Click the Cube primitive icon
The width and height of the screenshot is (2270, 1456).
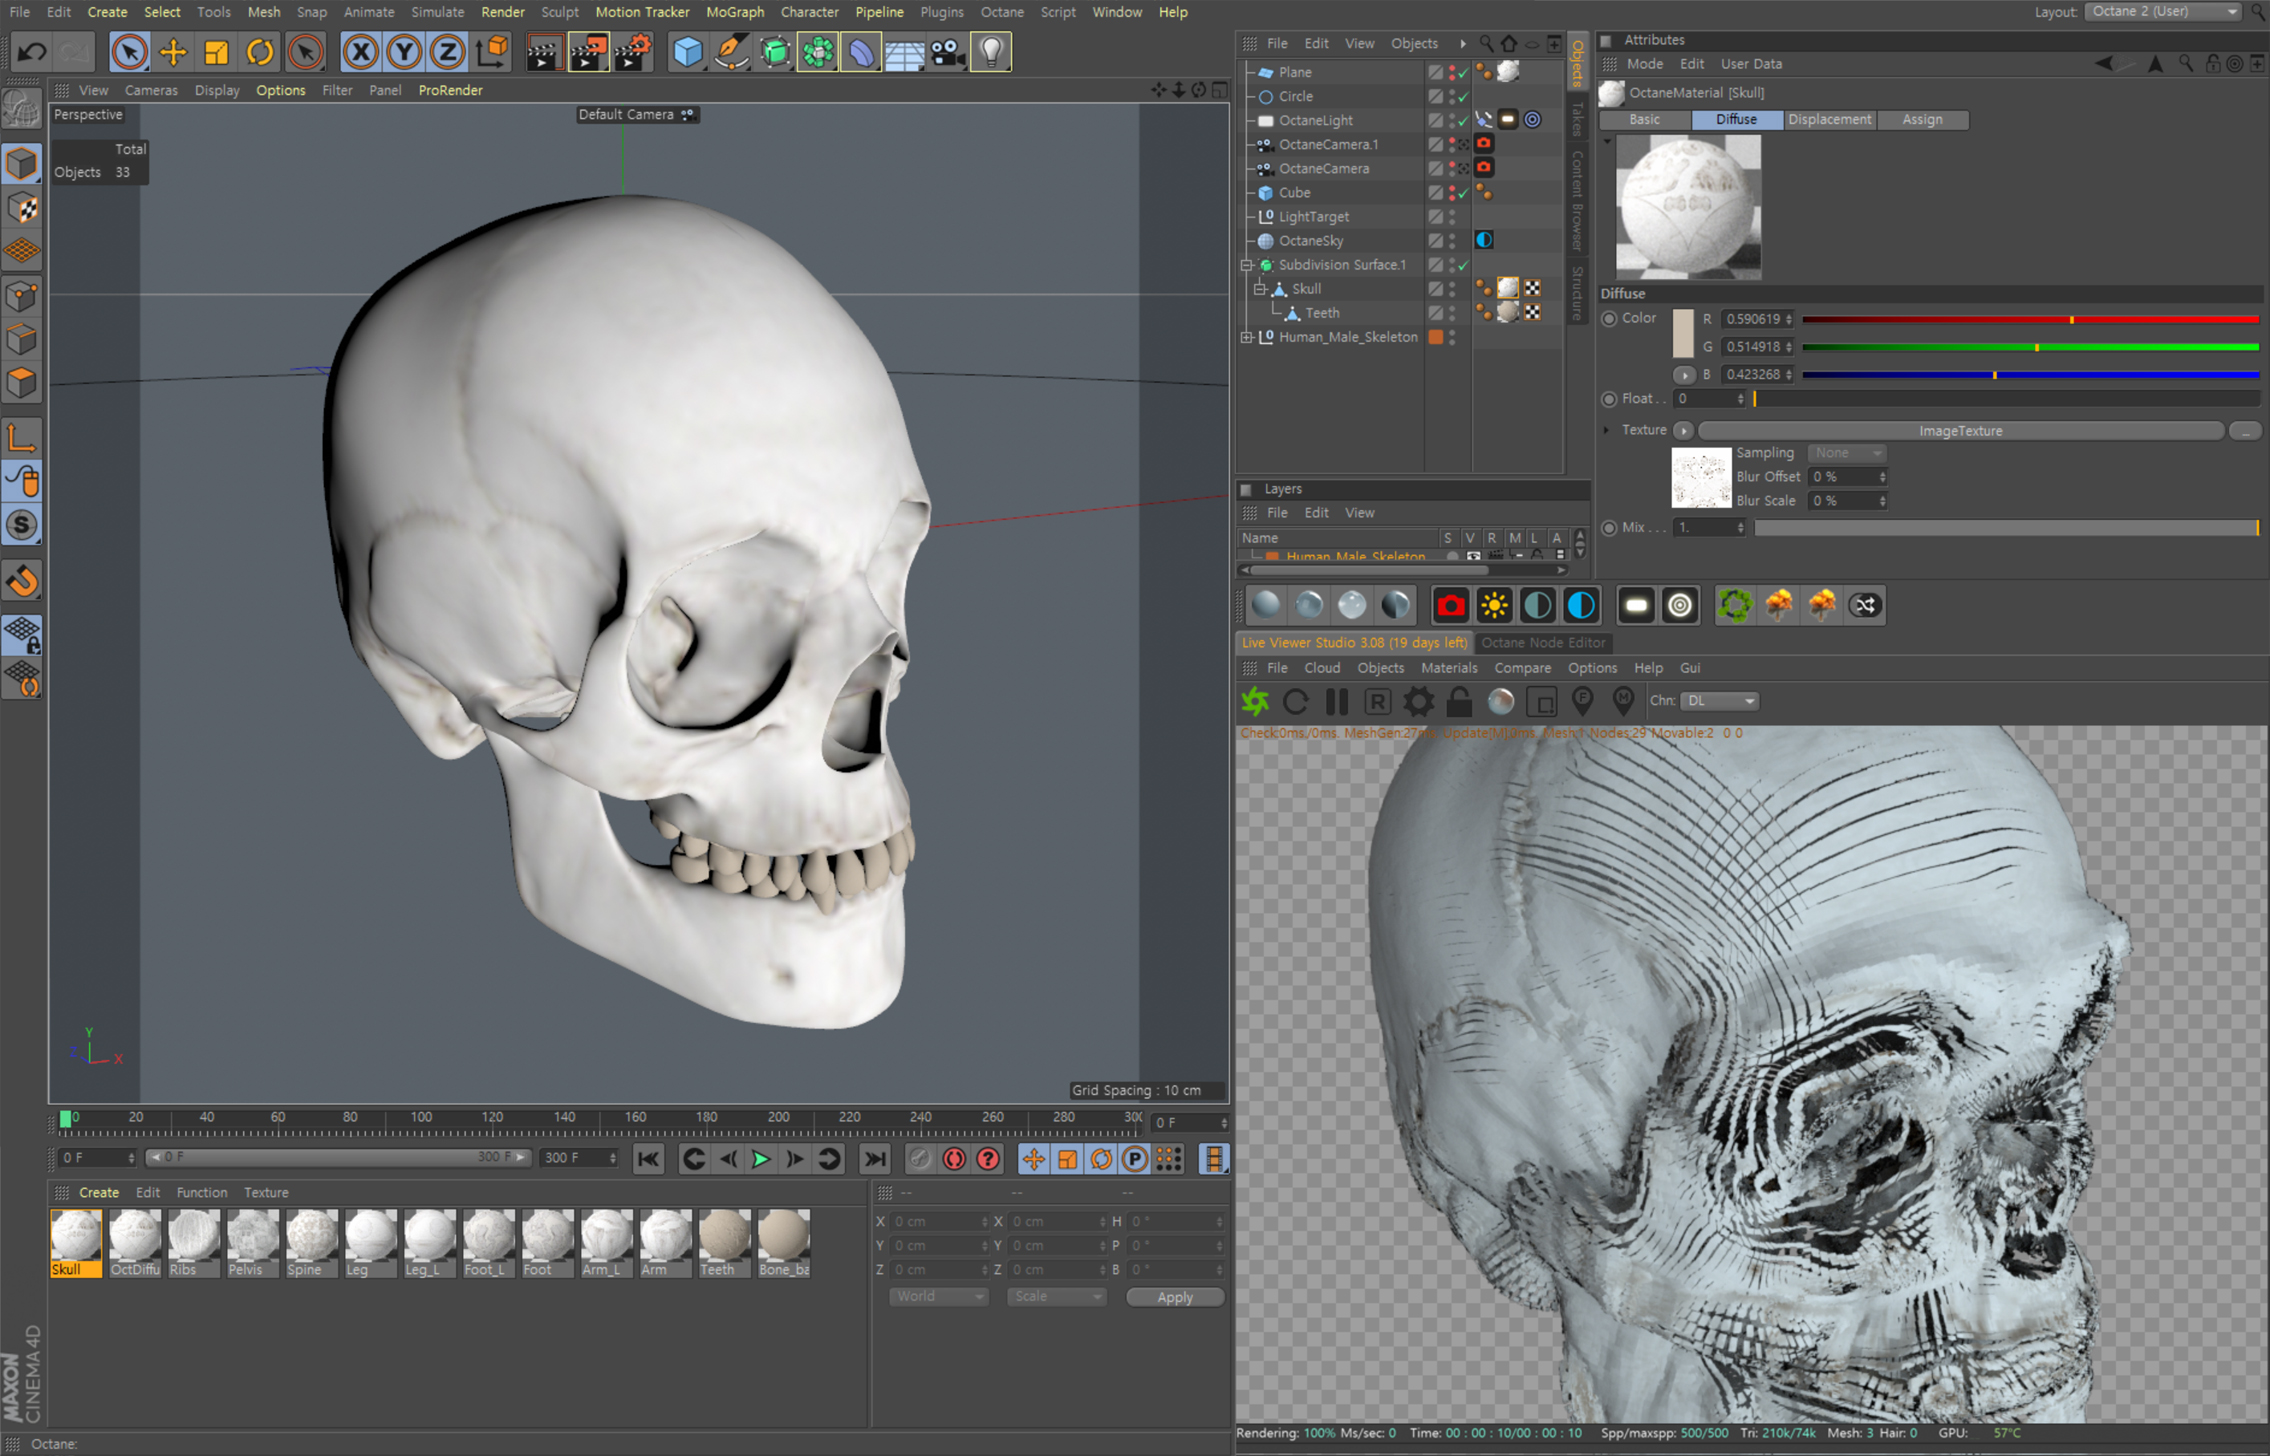687,52
